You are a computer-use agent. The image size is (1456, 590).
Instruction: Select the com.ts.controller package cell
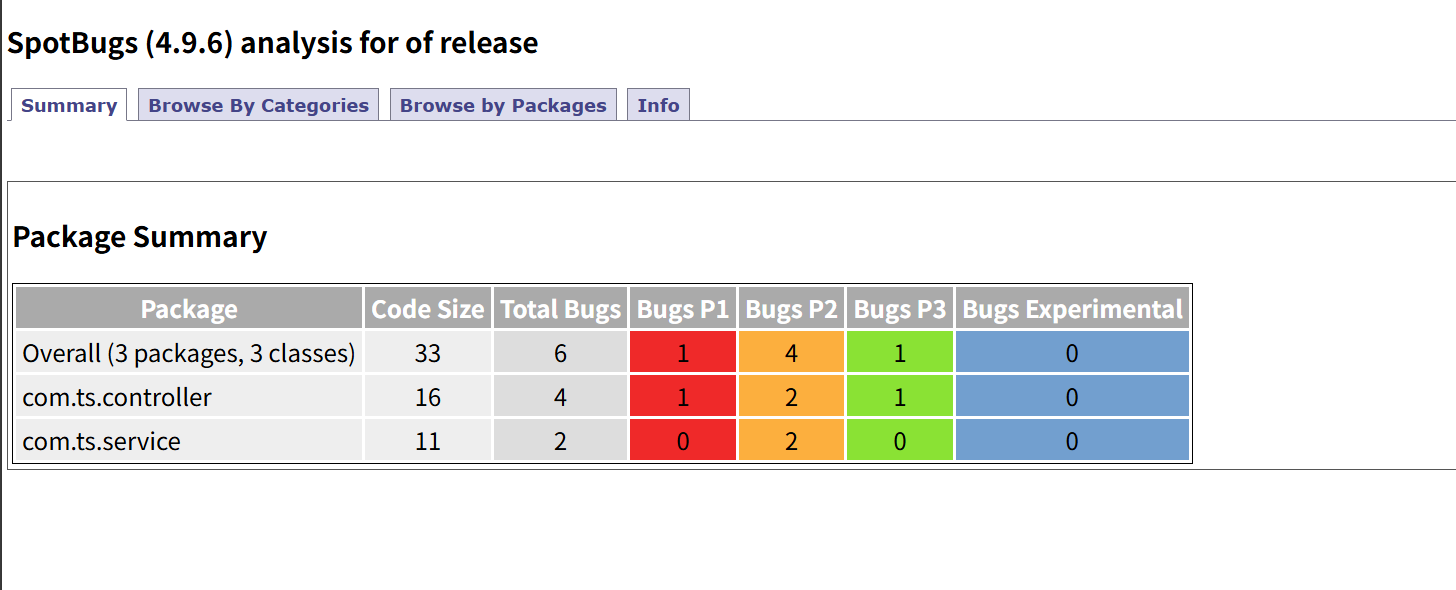pyautogui.click(x=189, y=397)
